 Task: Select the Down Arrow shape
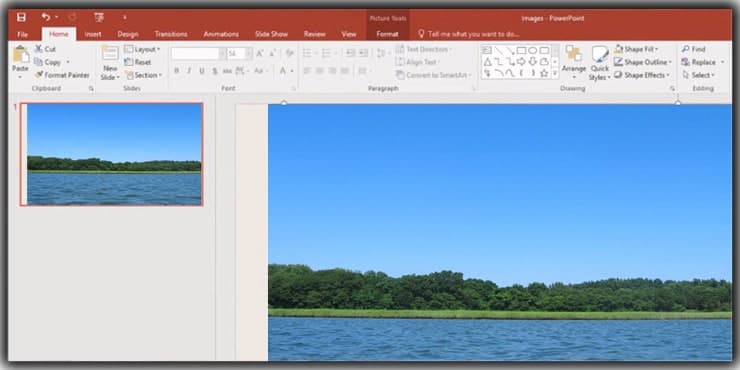click(x=533, y=62)
